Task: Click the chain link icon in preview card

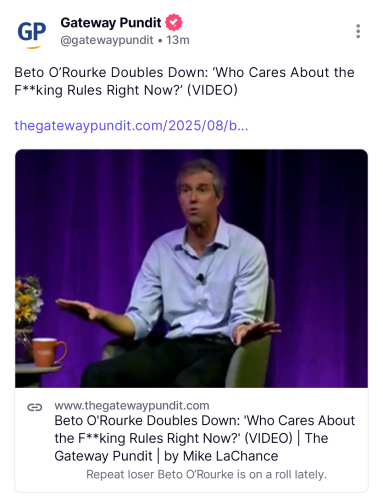Action: tap(35, 407)
